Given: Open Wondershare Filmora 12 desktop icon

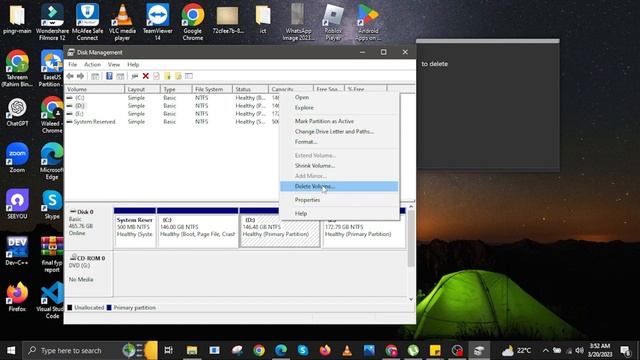Looking at the screenshot, I should [x=52, y=21].
